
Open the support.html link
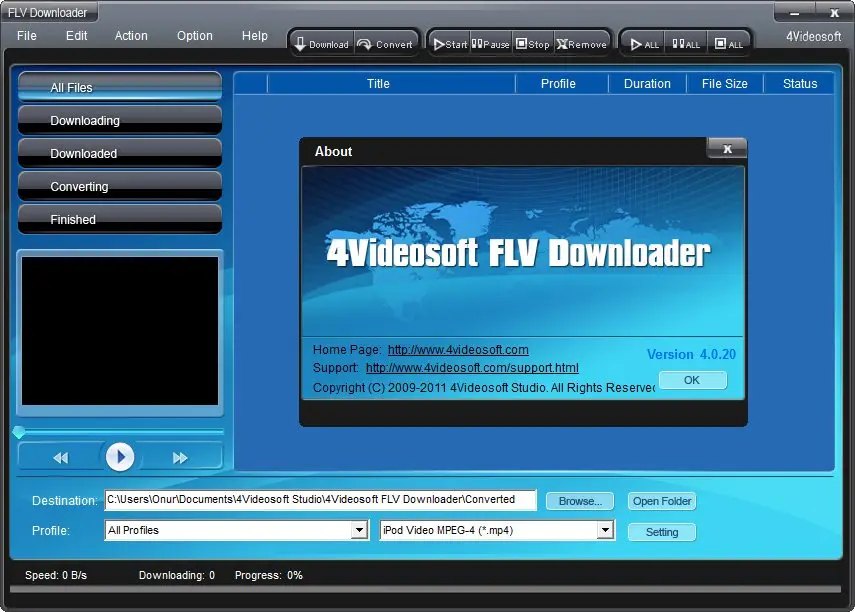[472, 368]
